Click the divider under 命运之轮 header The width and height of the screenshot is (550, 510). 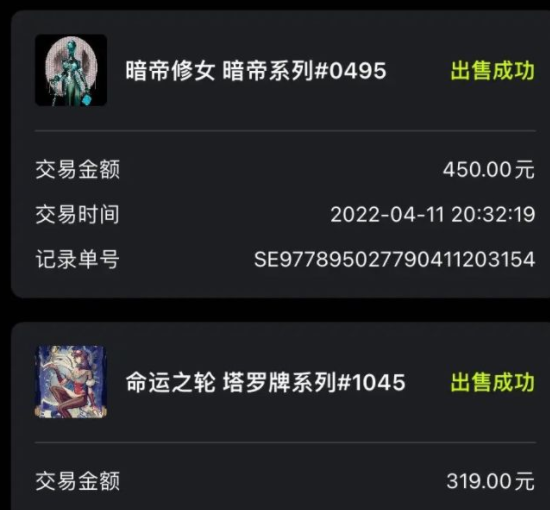coord(285,443)
